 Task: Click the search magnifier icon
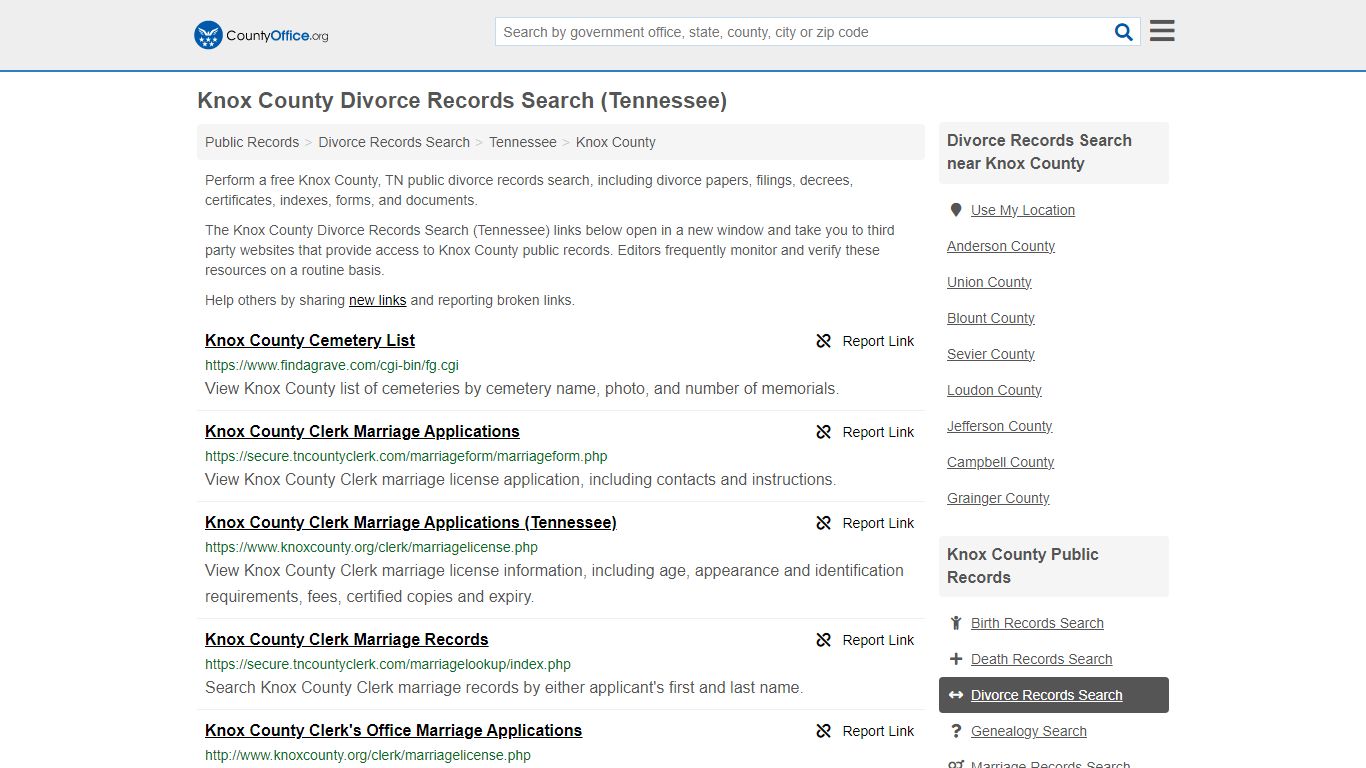point(1124,32)
